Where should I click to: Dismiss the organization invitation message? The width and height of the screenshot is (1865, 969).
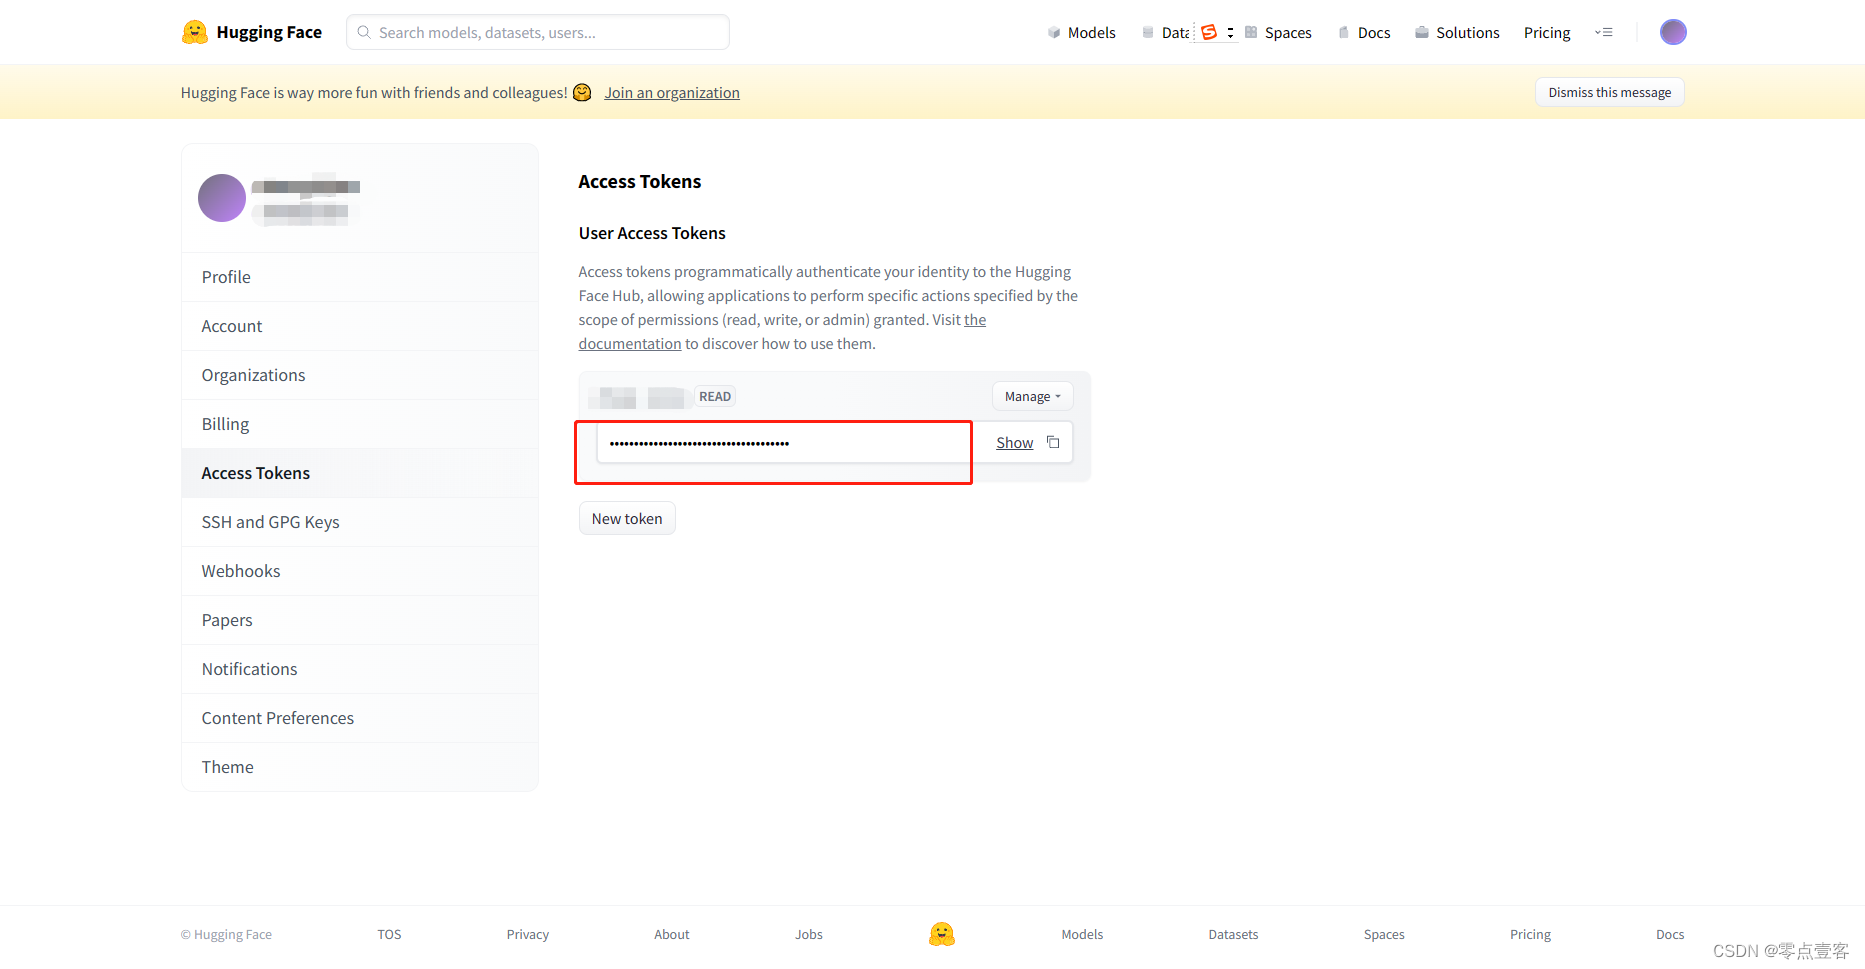1609,91
